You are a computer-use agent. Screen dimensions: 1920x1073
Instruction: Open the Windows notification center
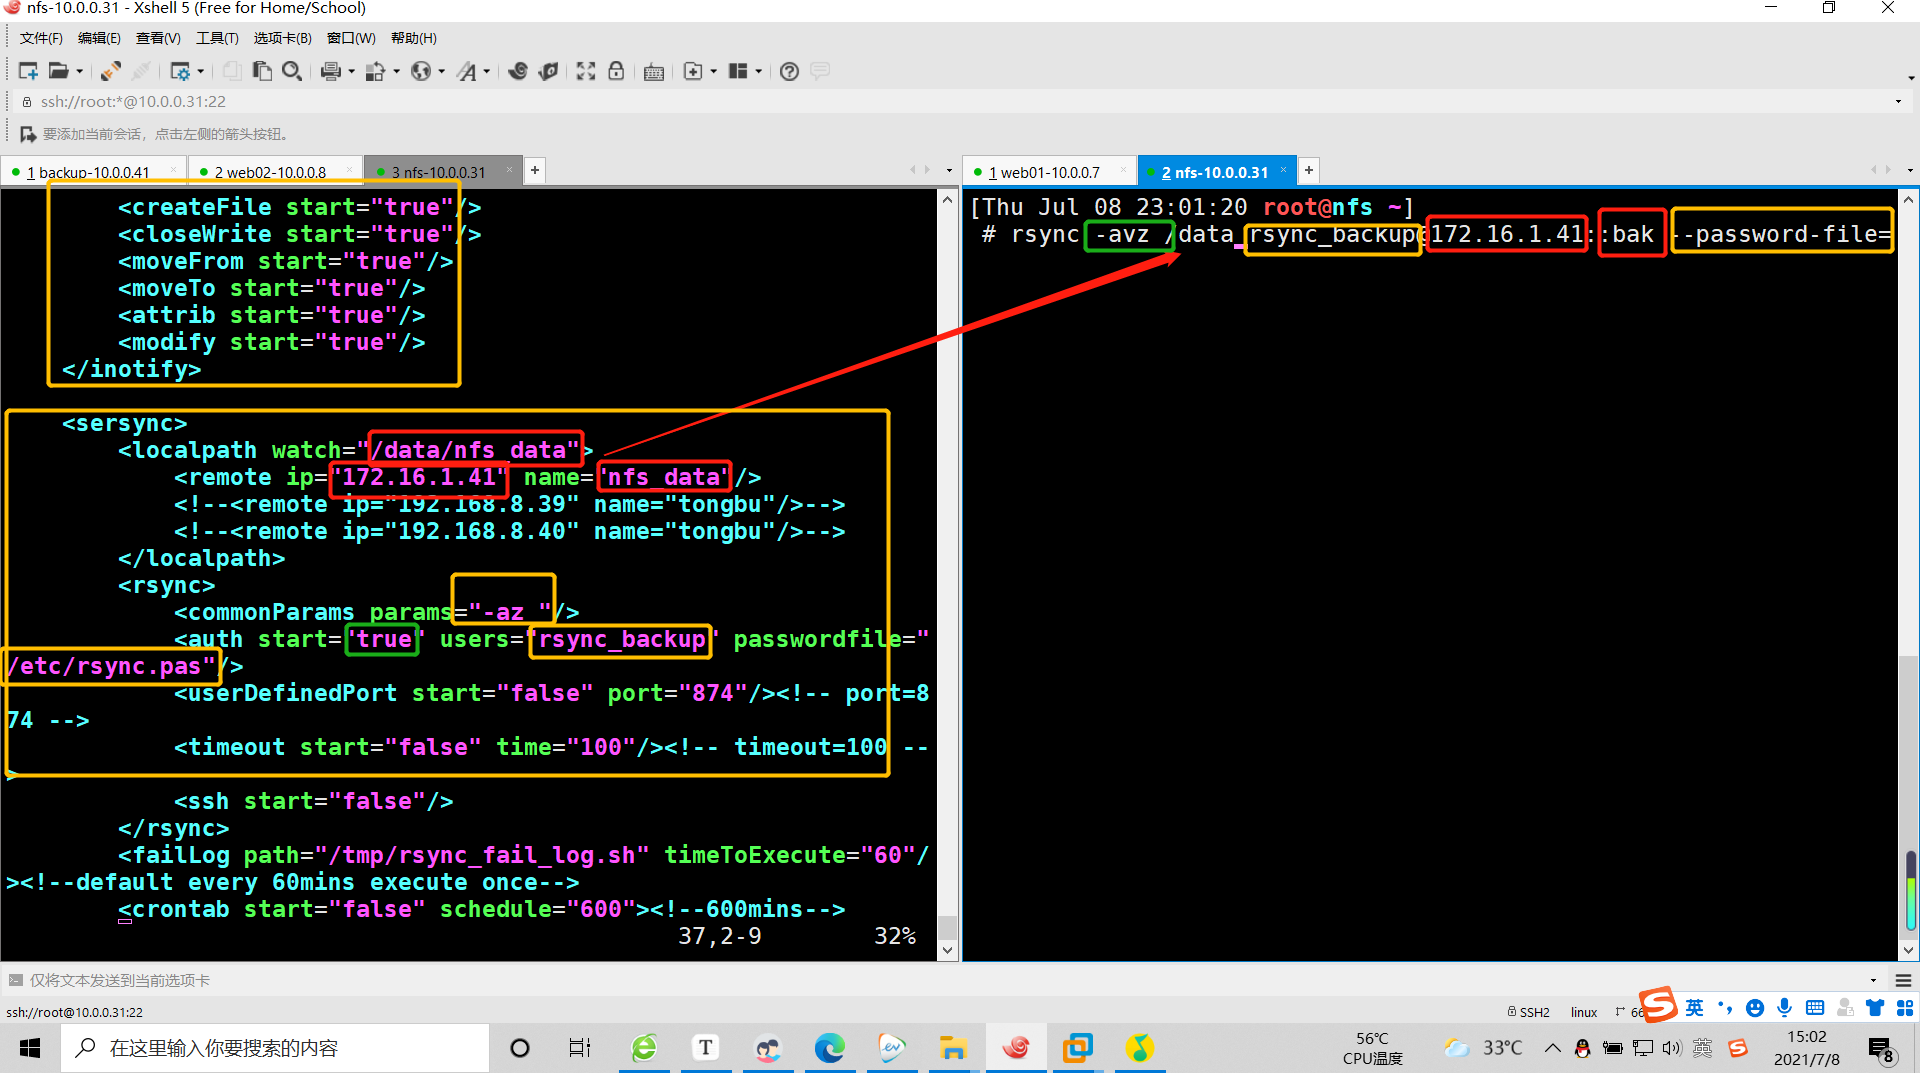[x=1882, y=1049]
